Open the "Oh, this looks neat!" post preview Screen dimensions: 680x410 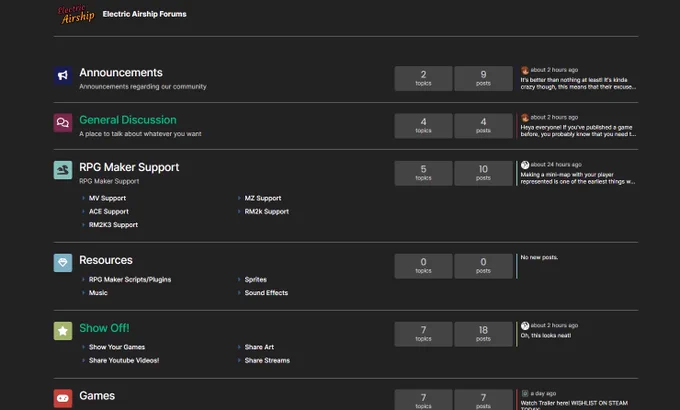(546, 335)
